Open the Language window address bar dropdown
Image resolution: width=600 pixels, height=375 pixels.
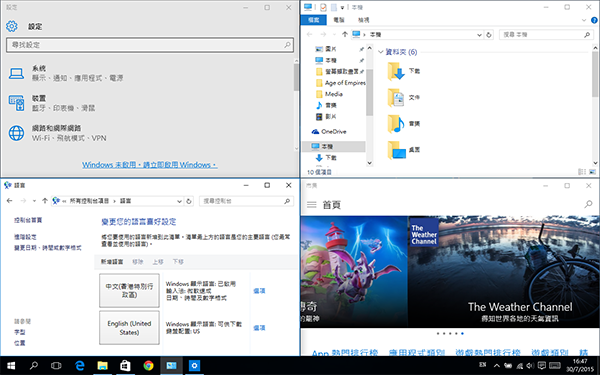coord(179,201)
